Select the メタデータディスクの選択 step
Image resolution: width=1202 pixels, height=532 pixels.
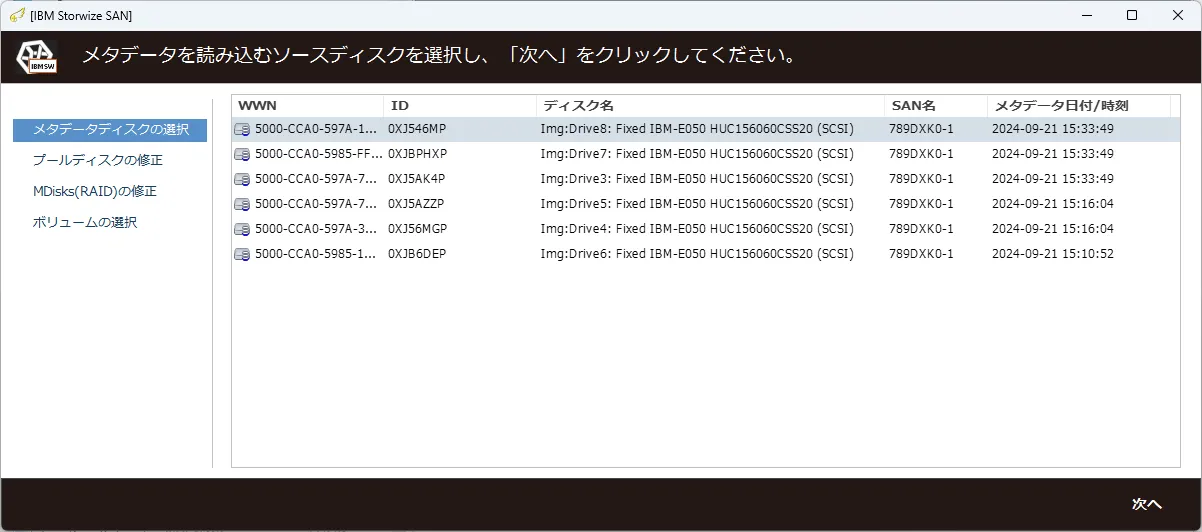click(x=110, y=130)
